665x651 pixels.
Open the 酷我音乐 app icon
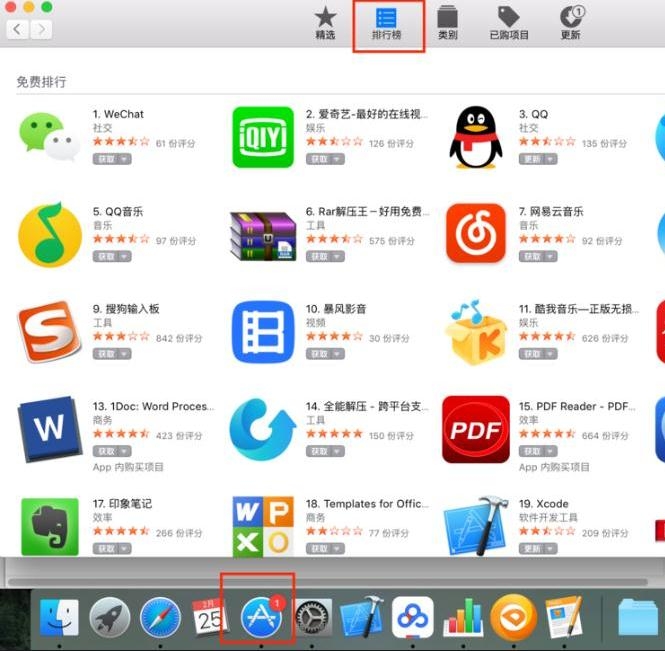pyautogui.click(x=476, y=332)
